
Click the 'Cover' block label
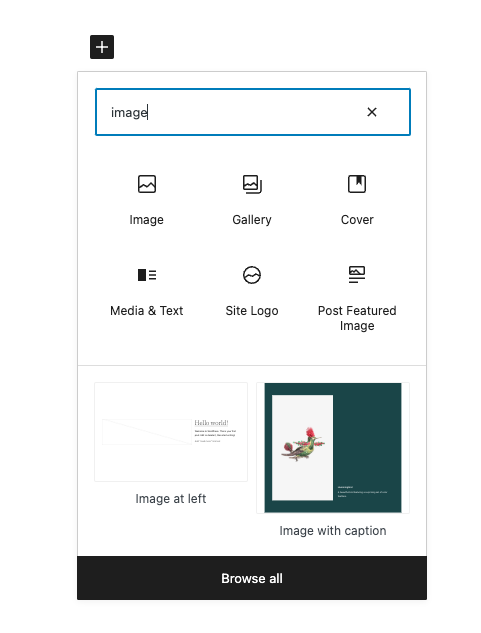point(357,220)
